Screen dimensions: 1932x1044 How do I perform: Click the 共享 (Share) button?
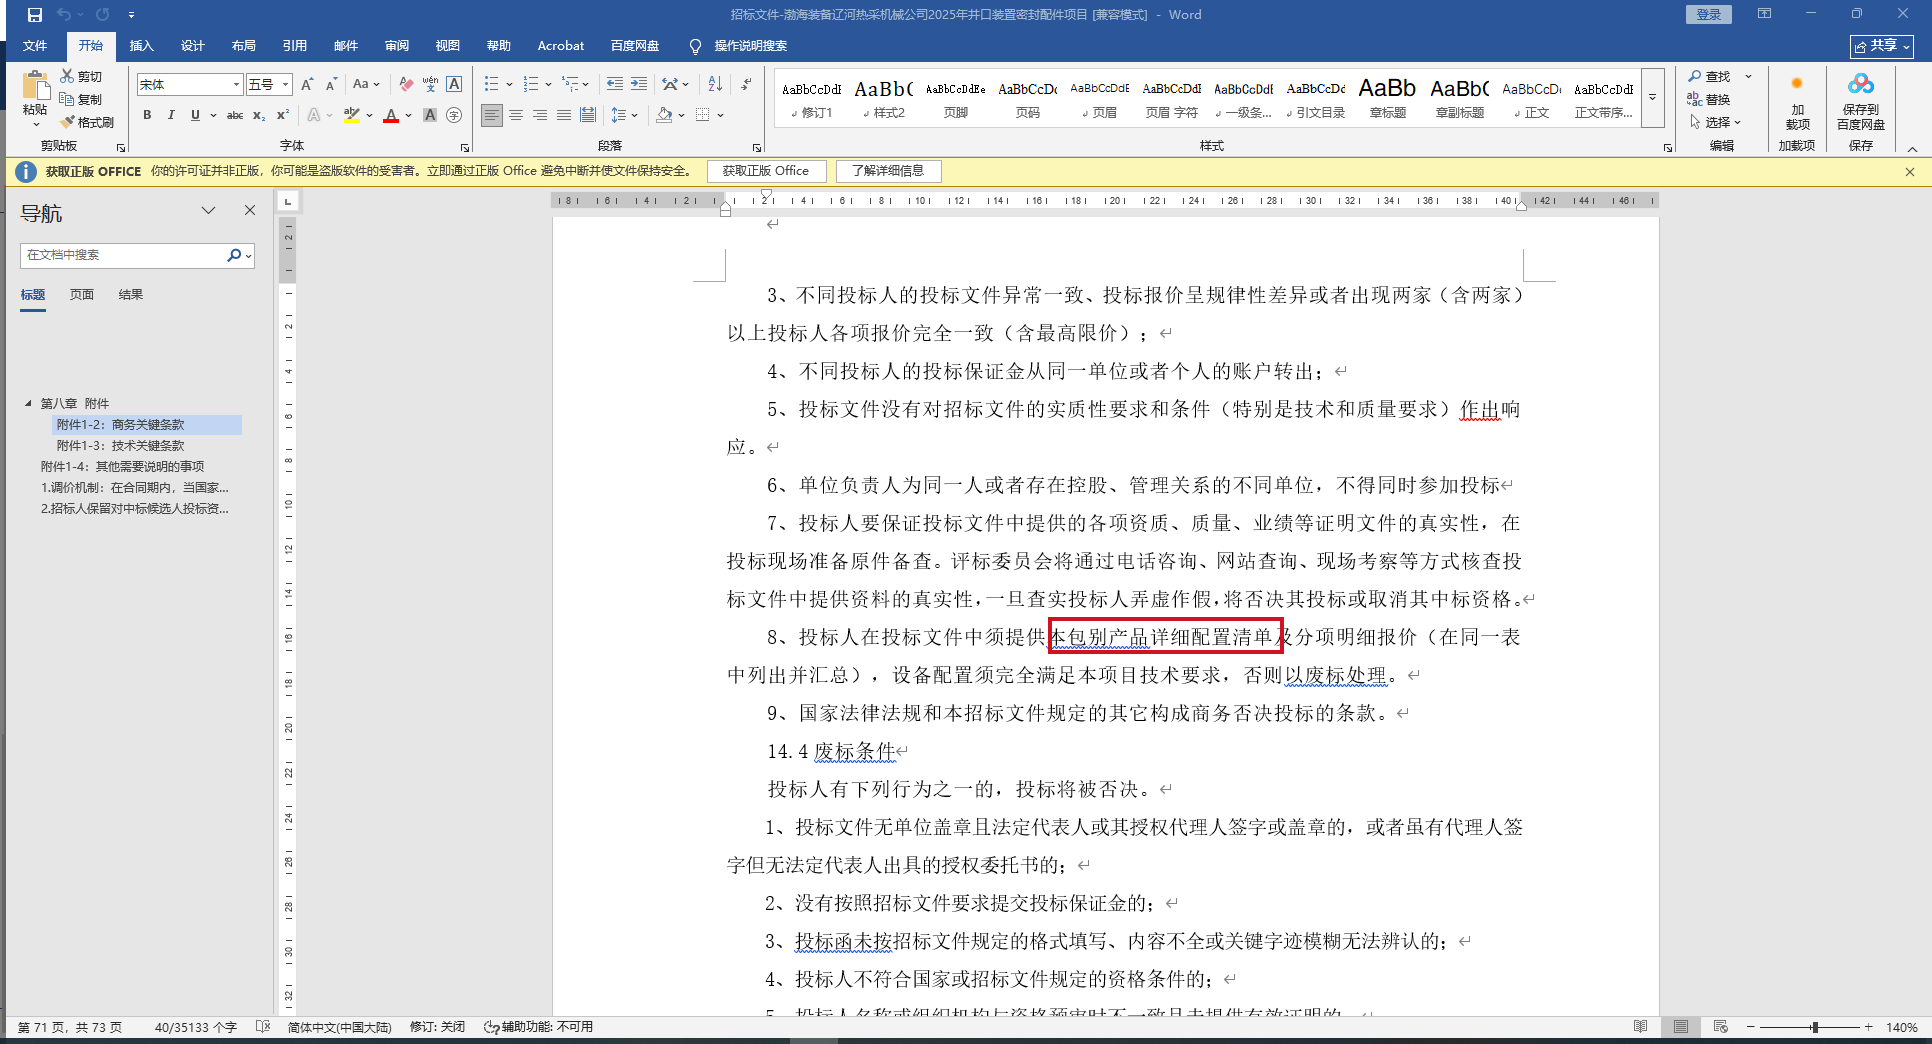(x=1881, y=46)
